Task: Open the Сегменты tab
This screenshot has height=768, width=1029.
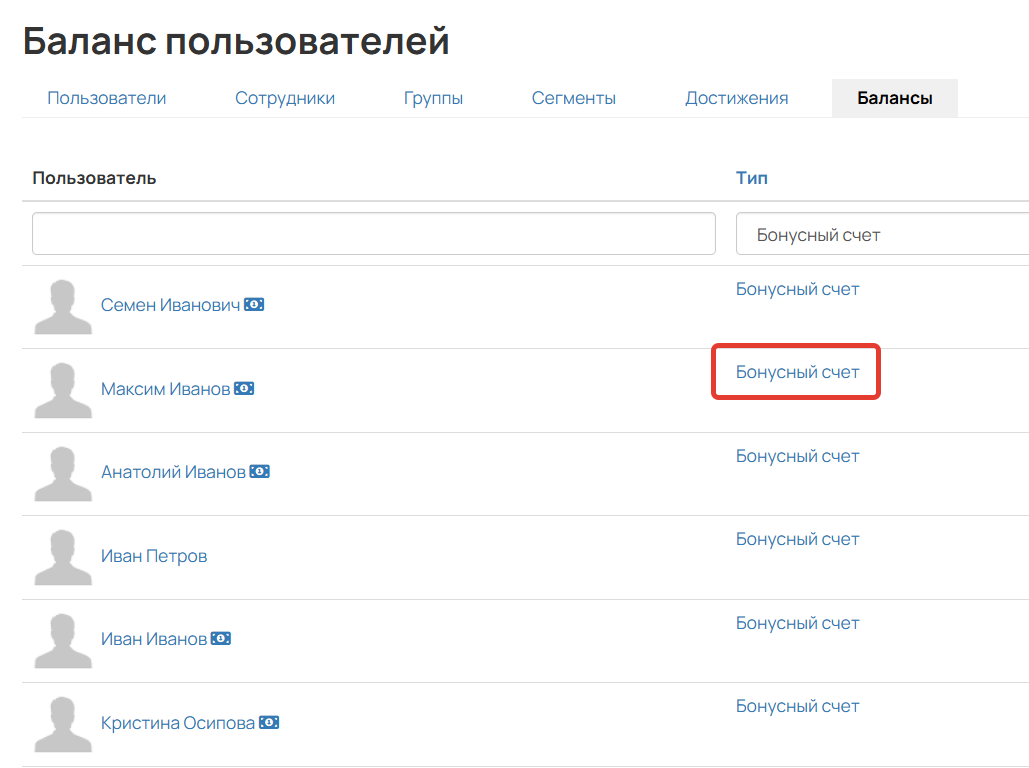Action: (573, 97)
